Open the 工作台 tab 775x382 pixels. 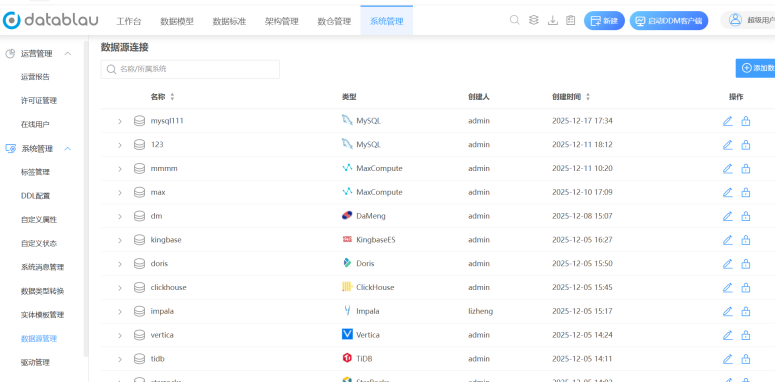coord(129,21)
